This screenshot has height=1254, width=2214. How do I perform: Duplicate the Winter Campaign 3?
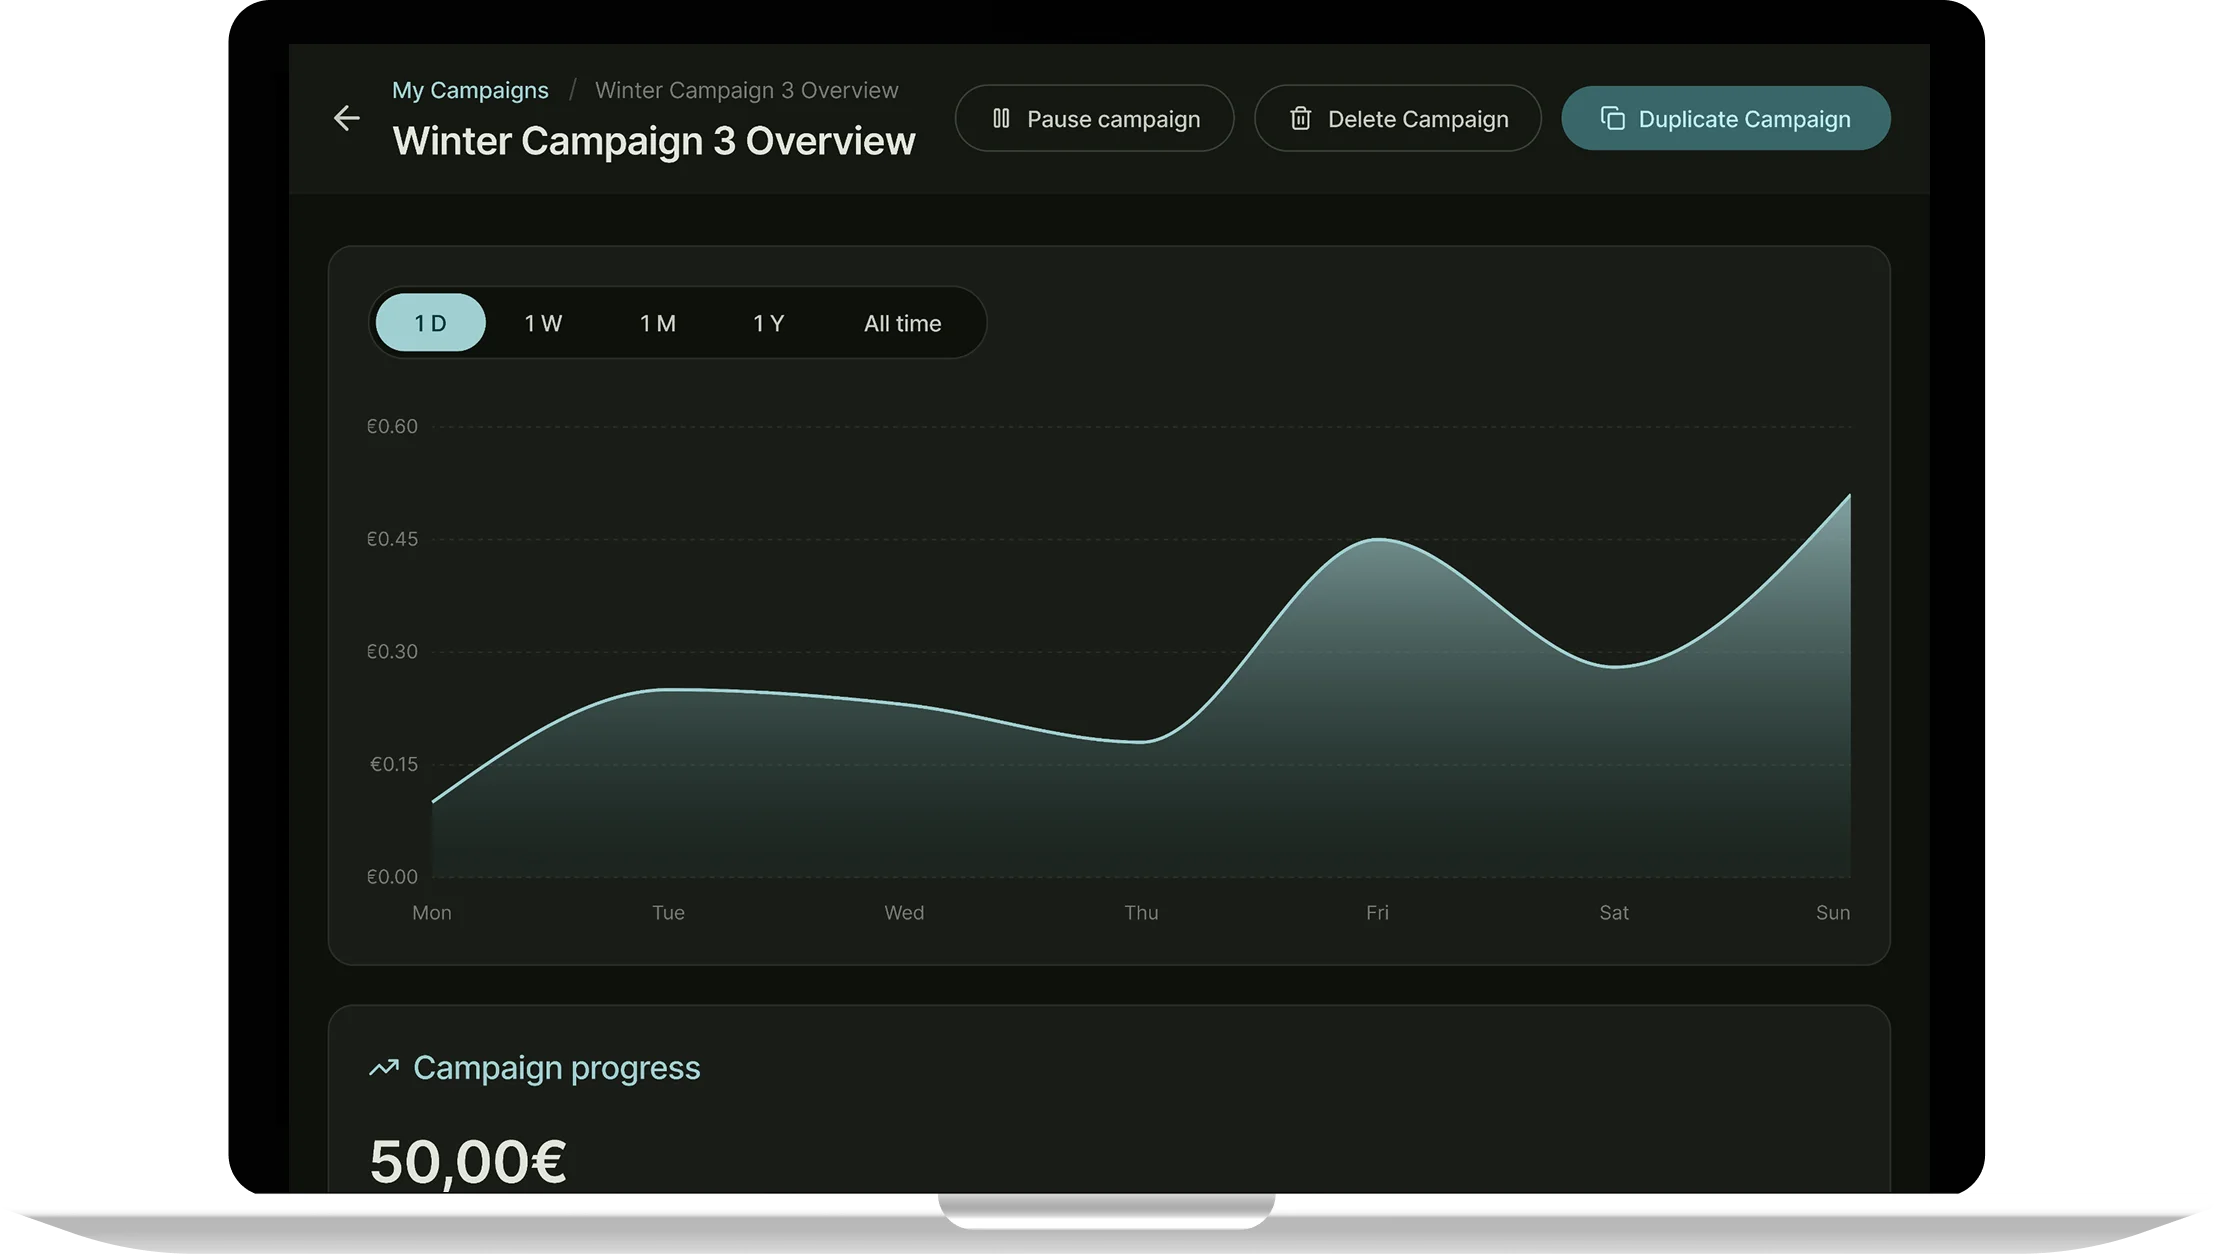pyautogui.click(x=1725, y=118)
